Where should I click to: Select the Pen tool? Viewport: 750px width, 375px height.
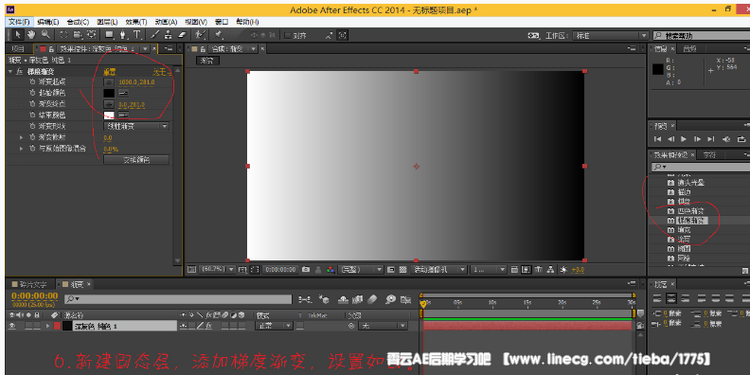123,34
